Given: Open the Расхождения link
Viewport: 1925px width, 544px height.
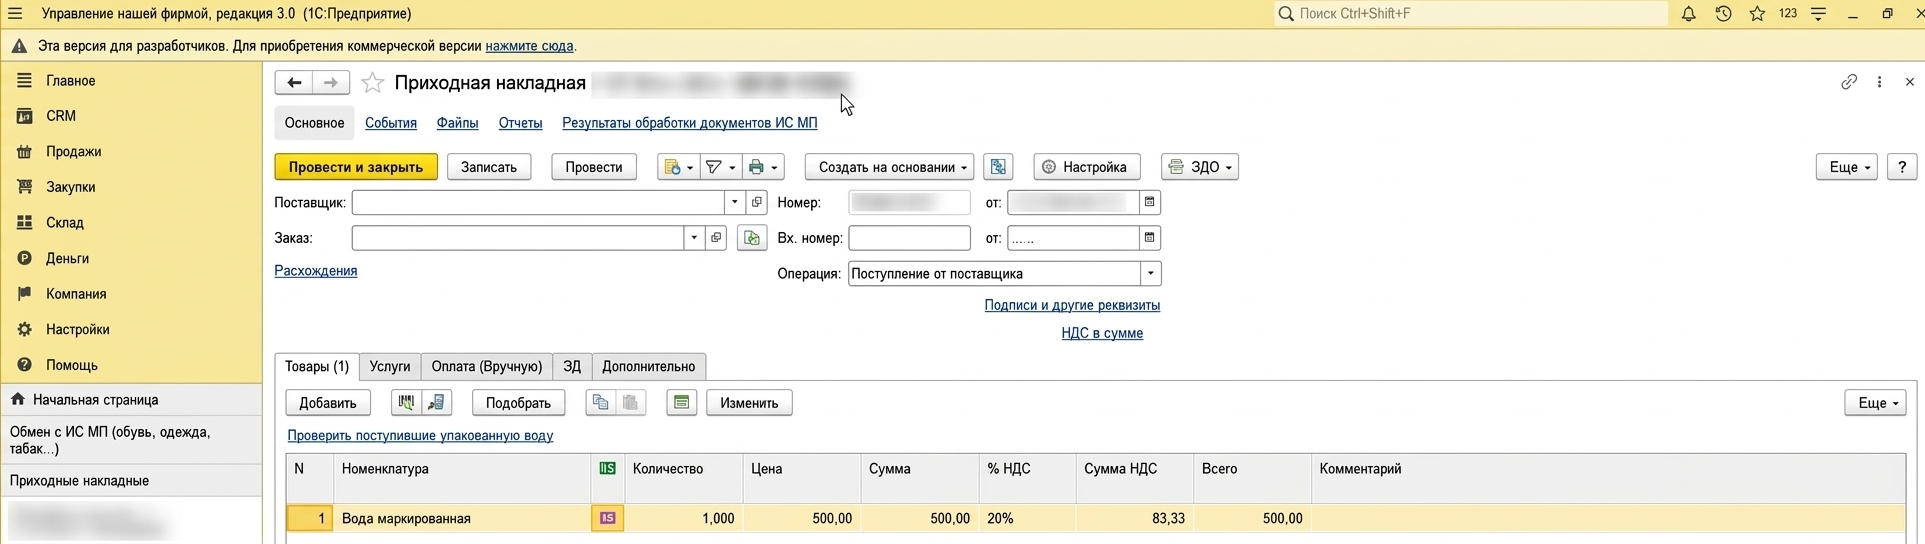Looking at the screenshot, I should (x=316, y=271).
